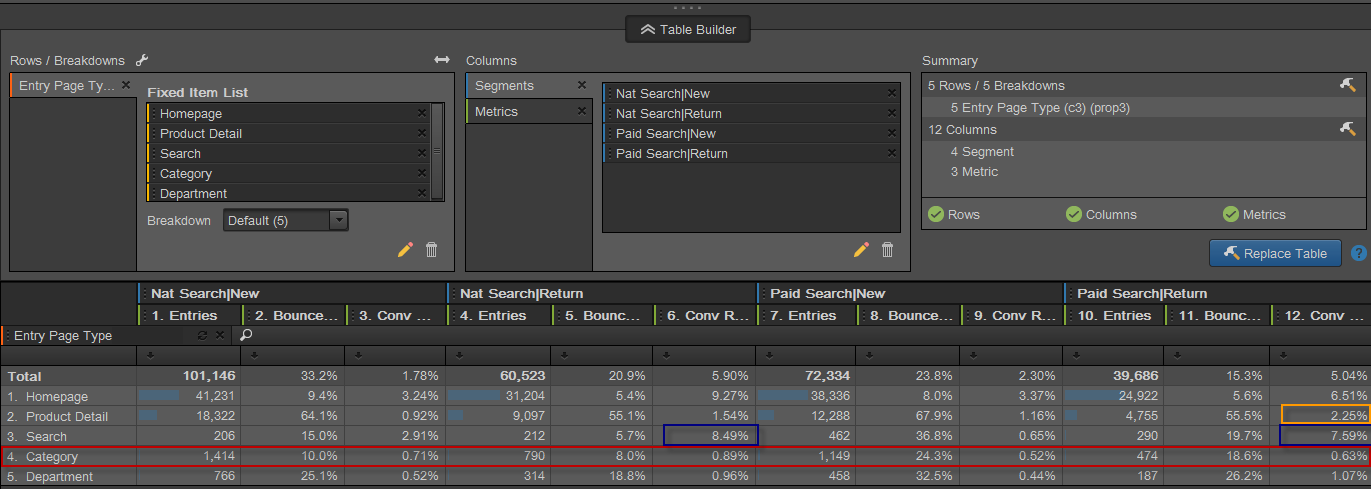Toggle the Columns green checkmark in Summary
1371x489 pixels.
[1074, 214]
